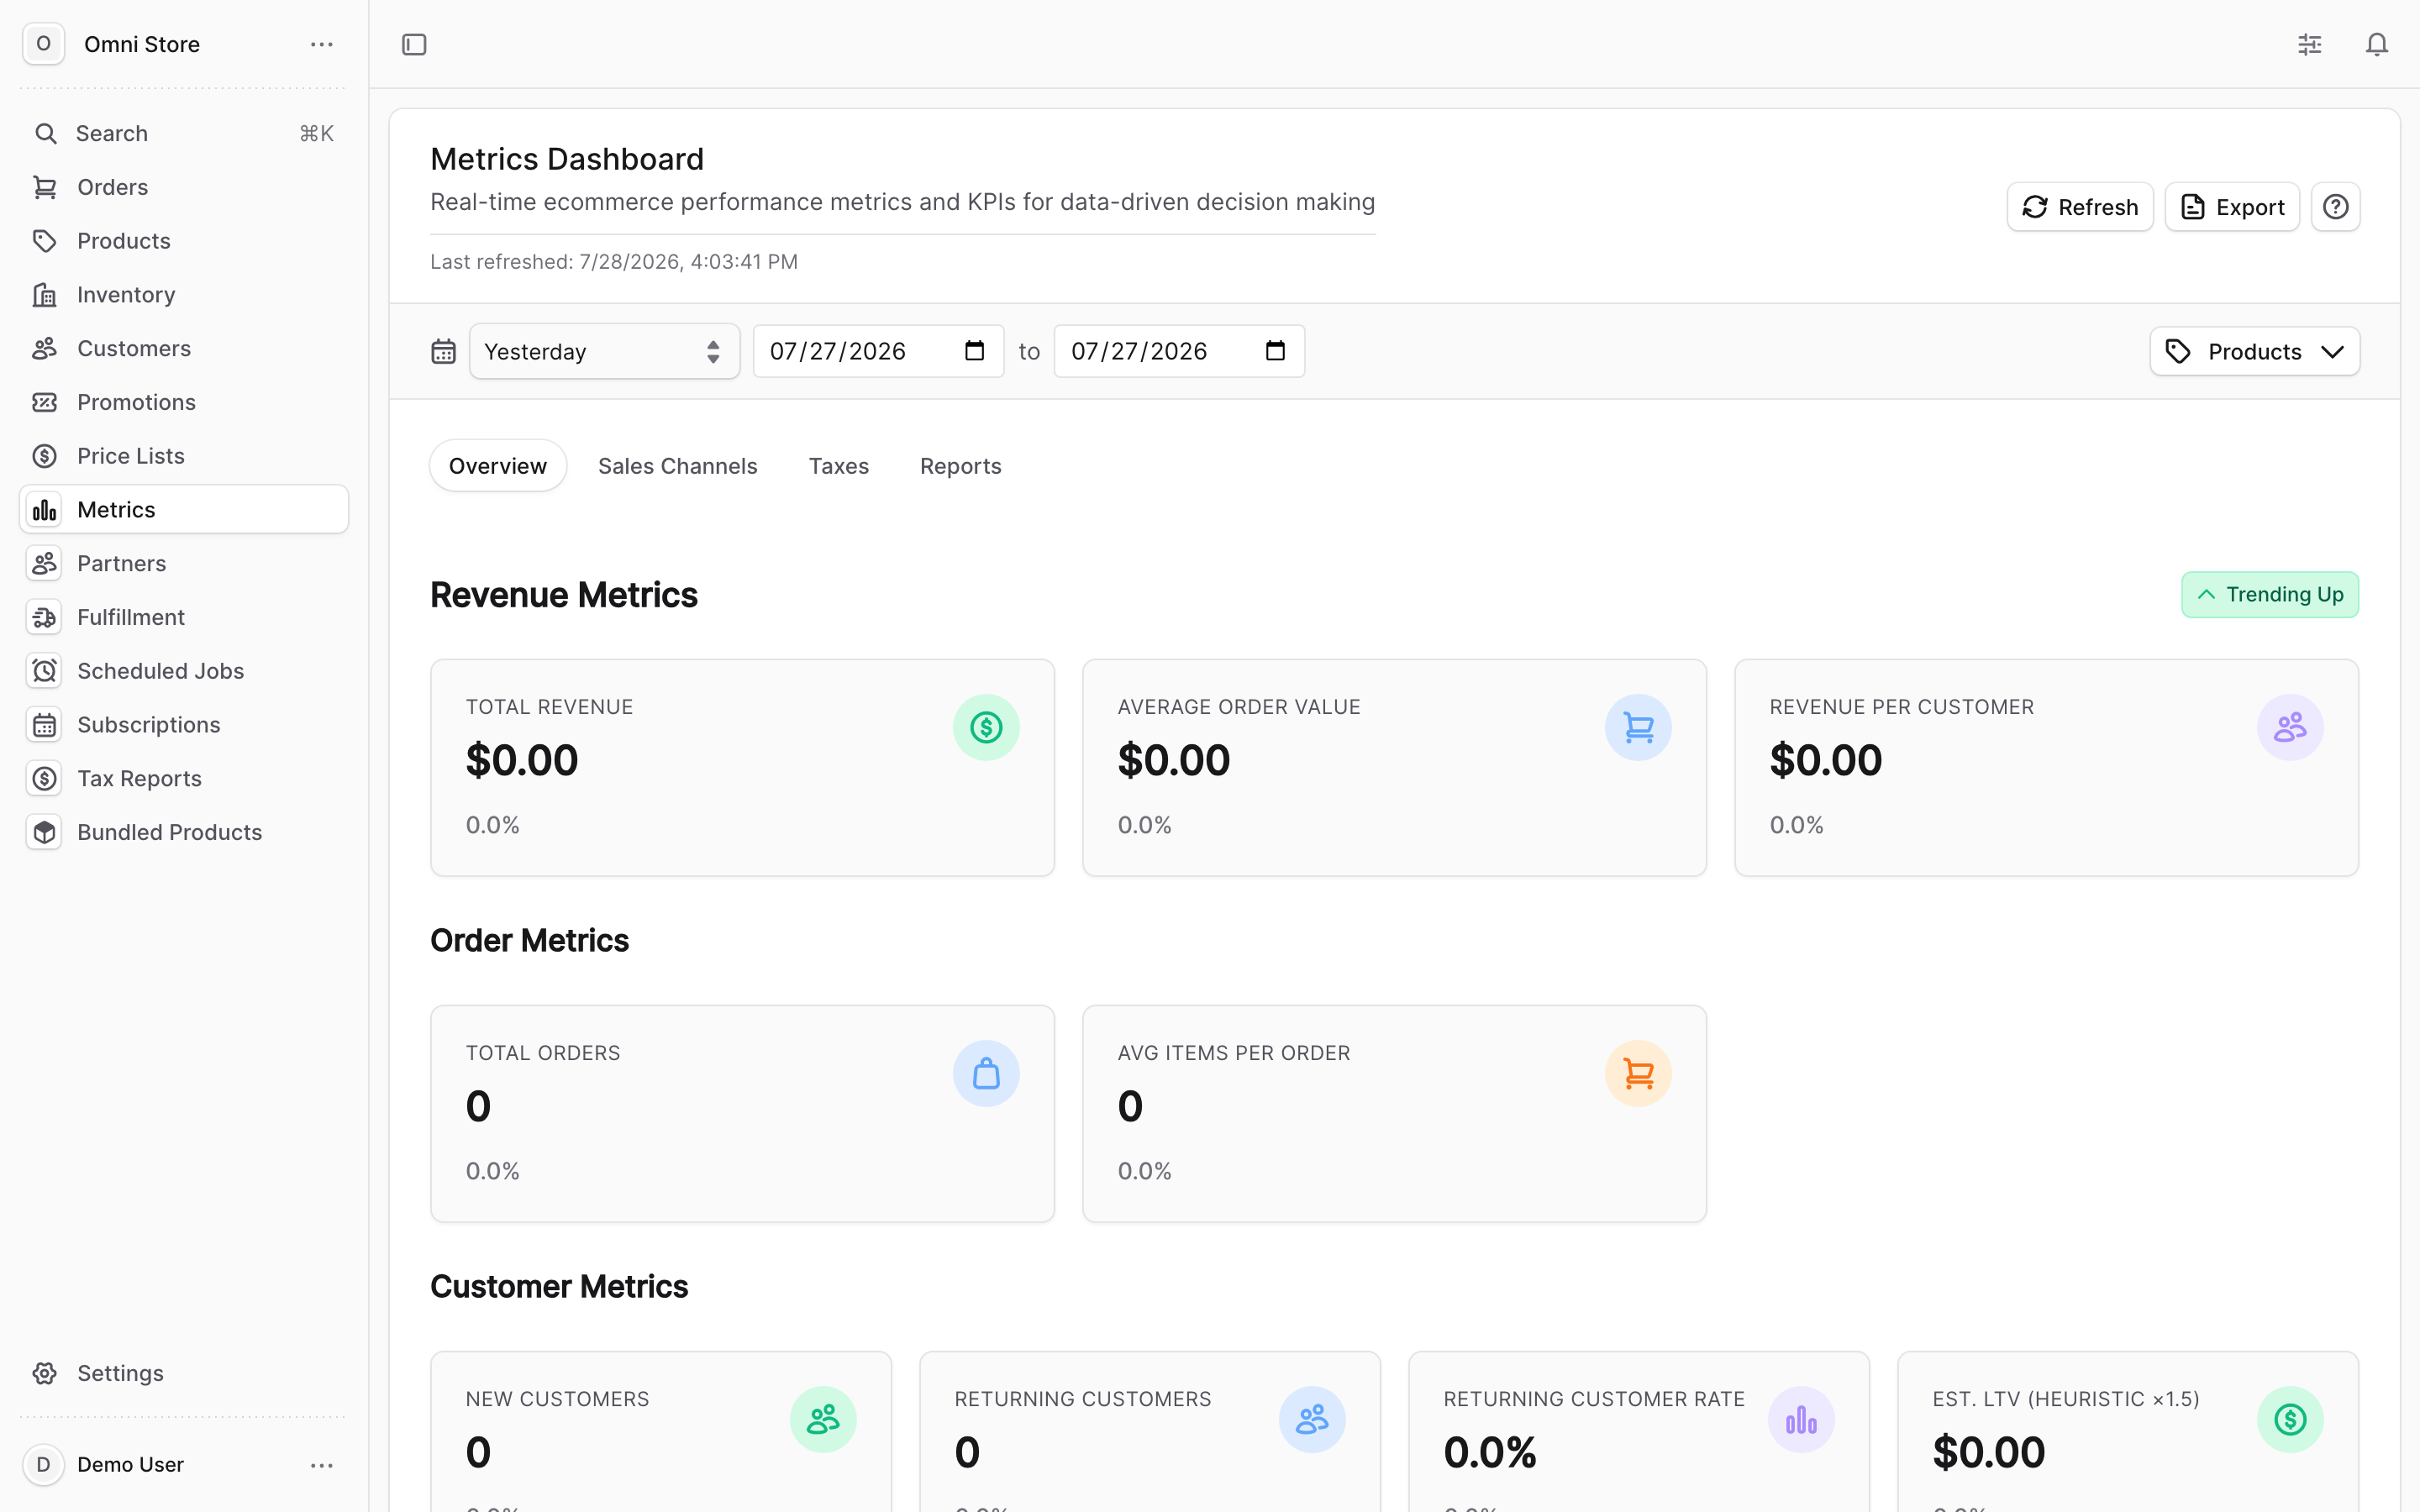Click the New Customers people icon
Screen dimensions: 2420x1512
click(822, 1419)
